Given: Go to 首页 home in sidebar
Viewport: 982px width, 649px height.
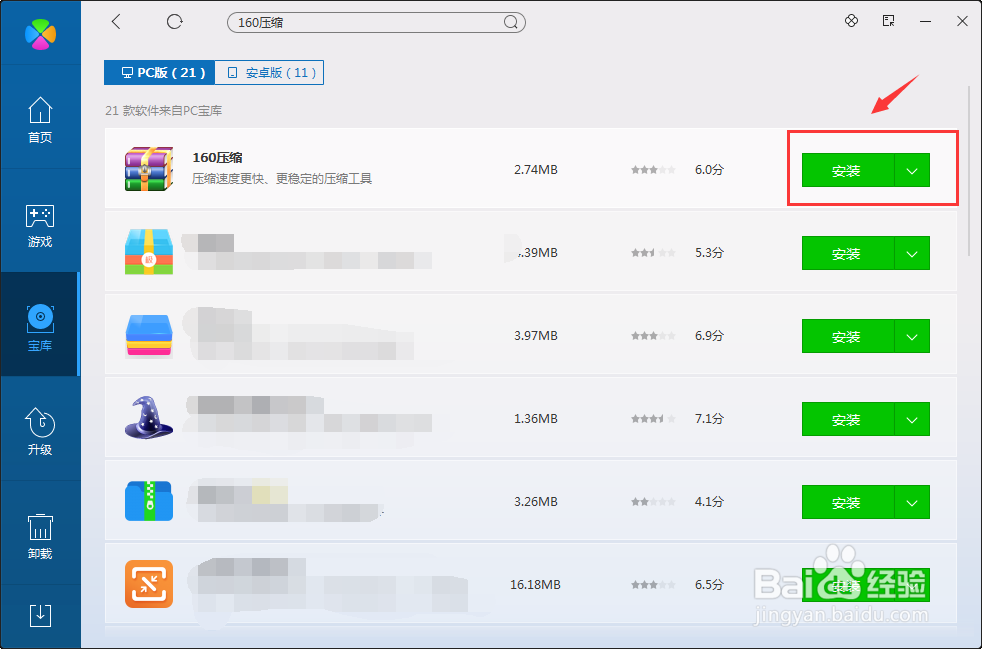Looking at the screenshot, I should coord(40,120).
